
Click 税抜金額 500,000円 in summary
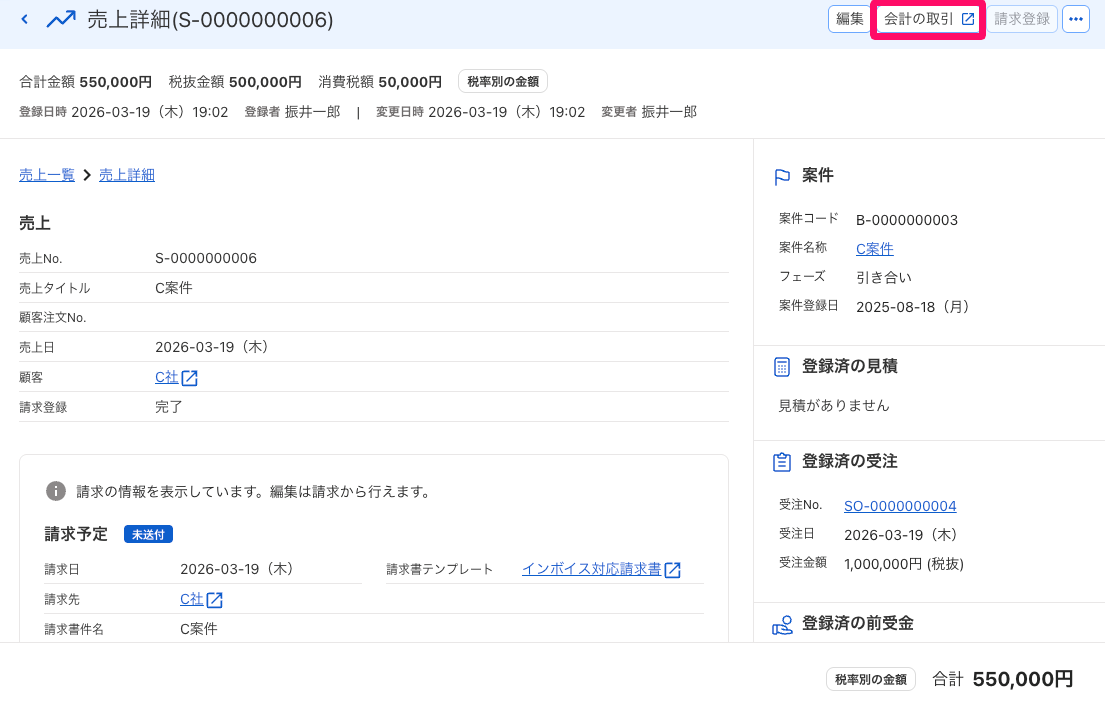pyautogui.click(x=235, y=82)
